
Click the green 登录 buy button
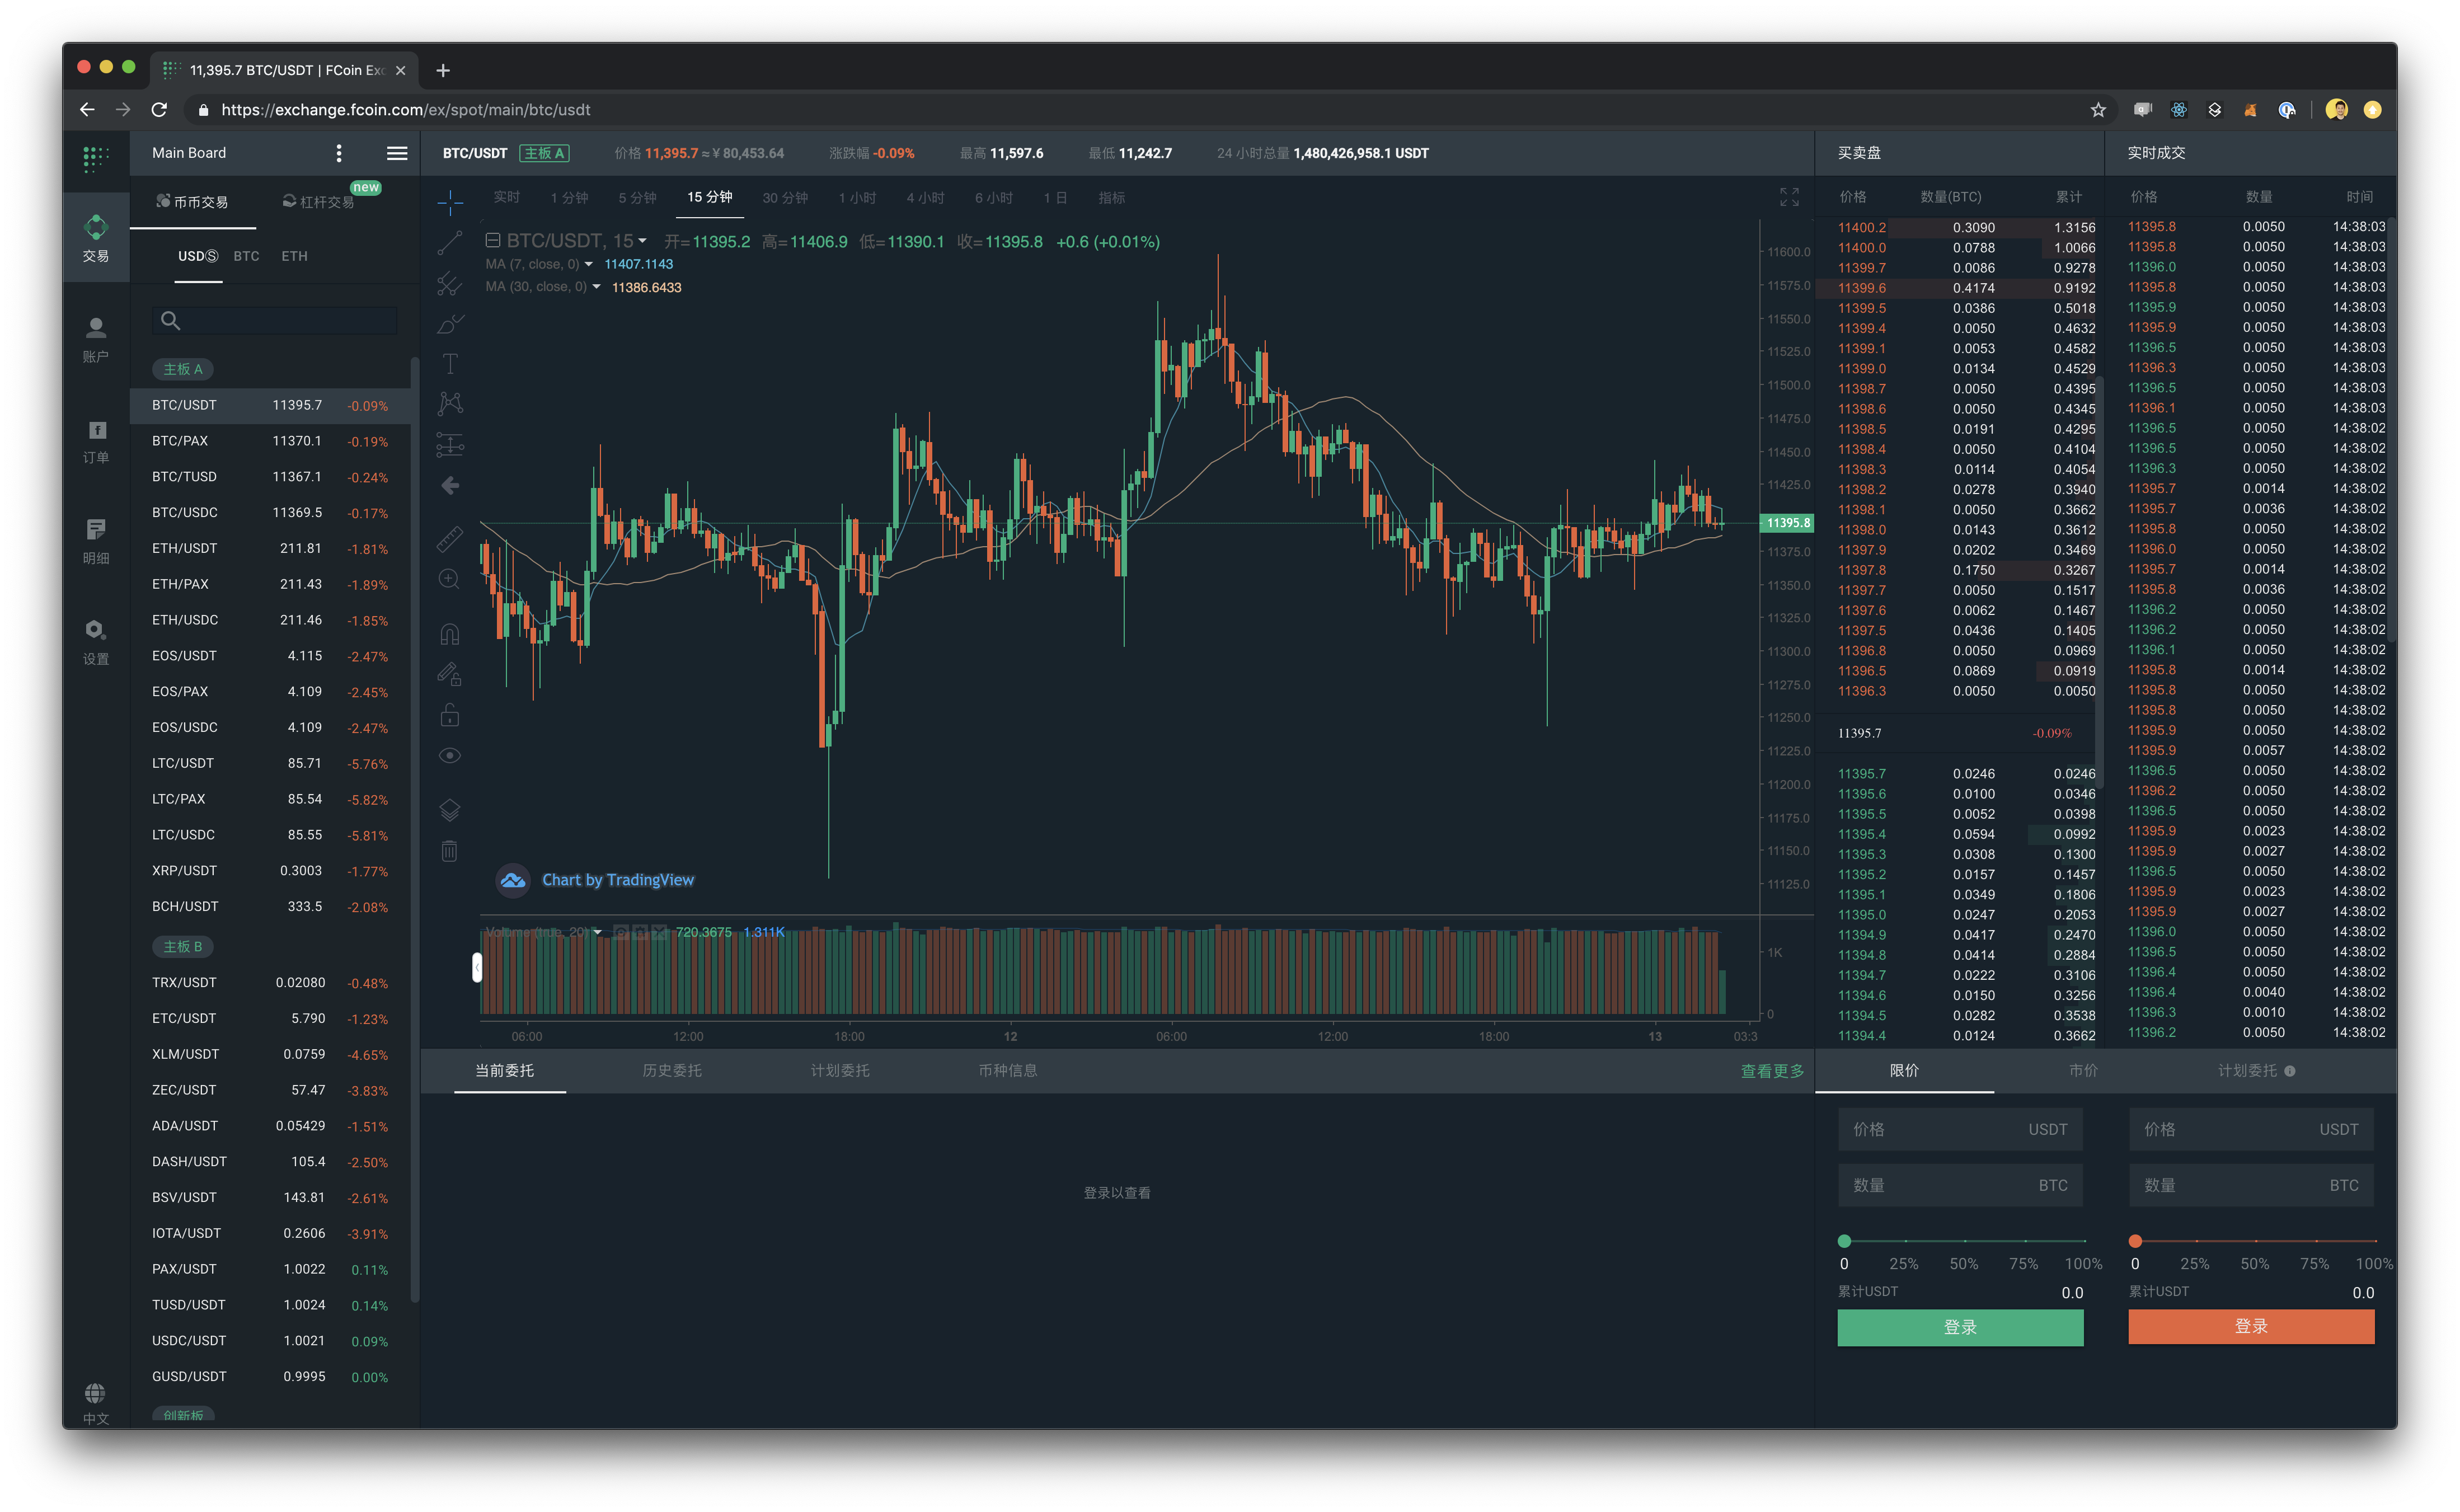(x=1960, y=1327)
